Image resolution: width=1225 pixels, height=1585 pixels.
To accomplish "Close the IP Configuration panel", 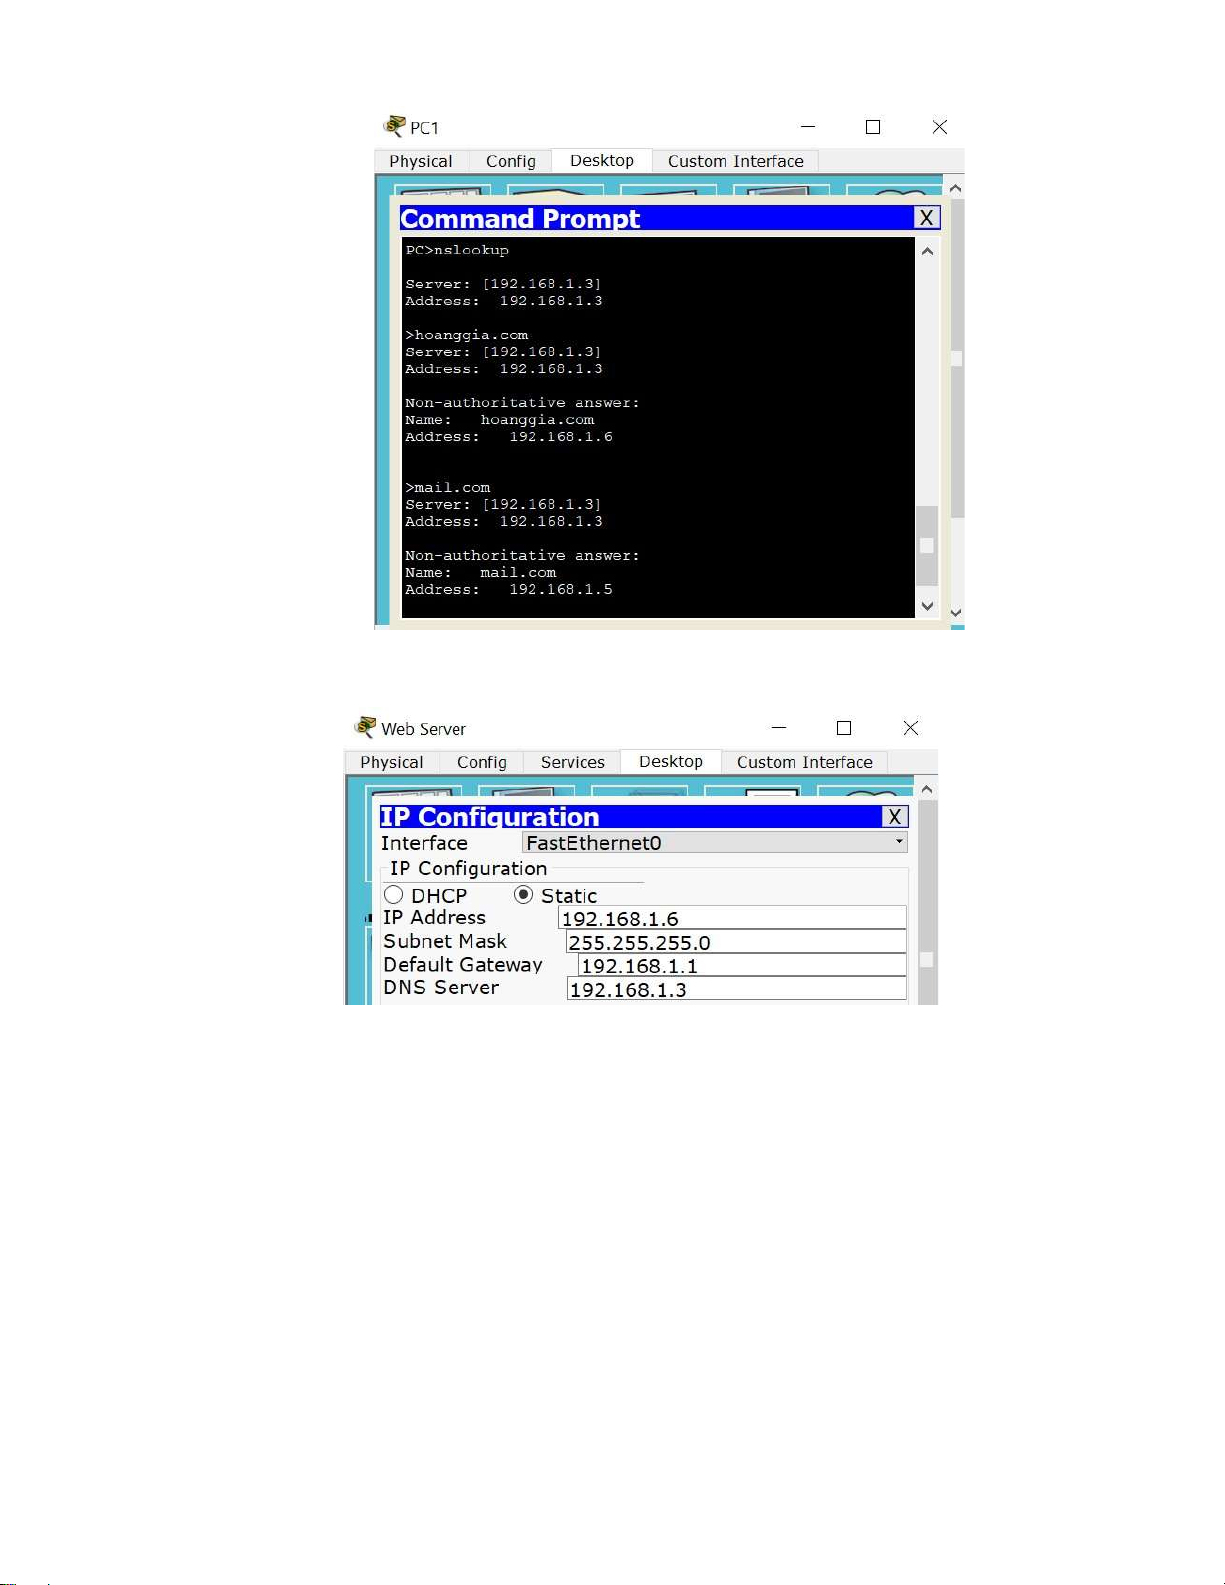I will 895,817.
